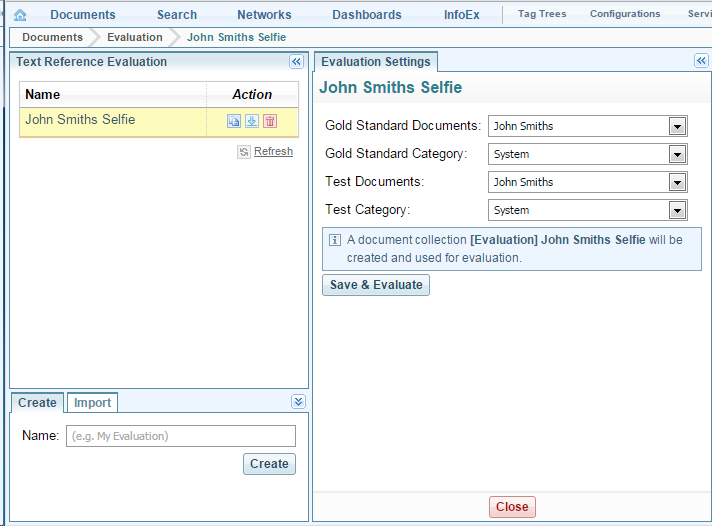Copy the John Smiths Selfie evaluation
712x526 pixels.
(x=234, y=121)
